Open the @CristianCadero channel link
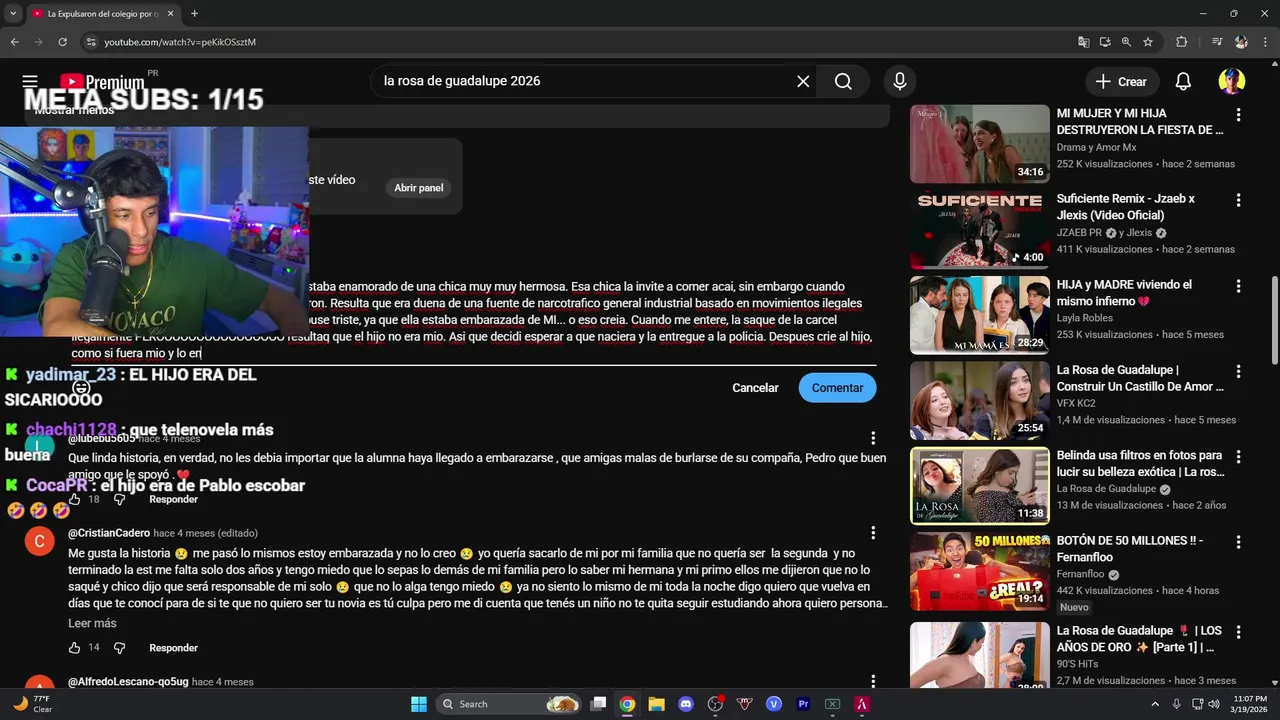Screen dimensions: 1280x720 (x=109, y=533)
